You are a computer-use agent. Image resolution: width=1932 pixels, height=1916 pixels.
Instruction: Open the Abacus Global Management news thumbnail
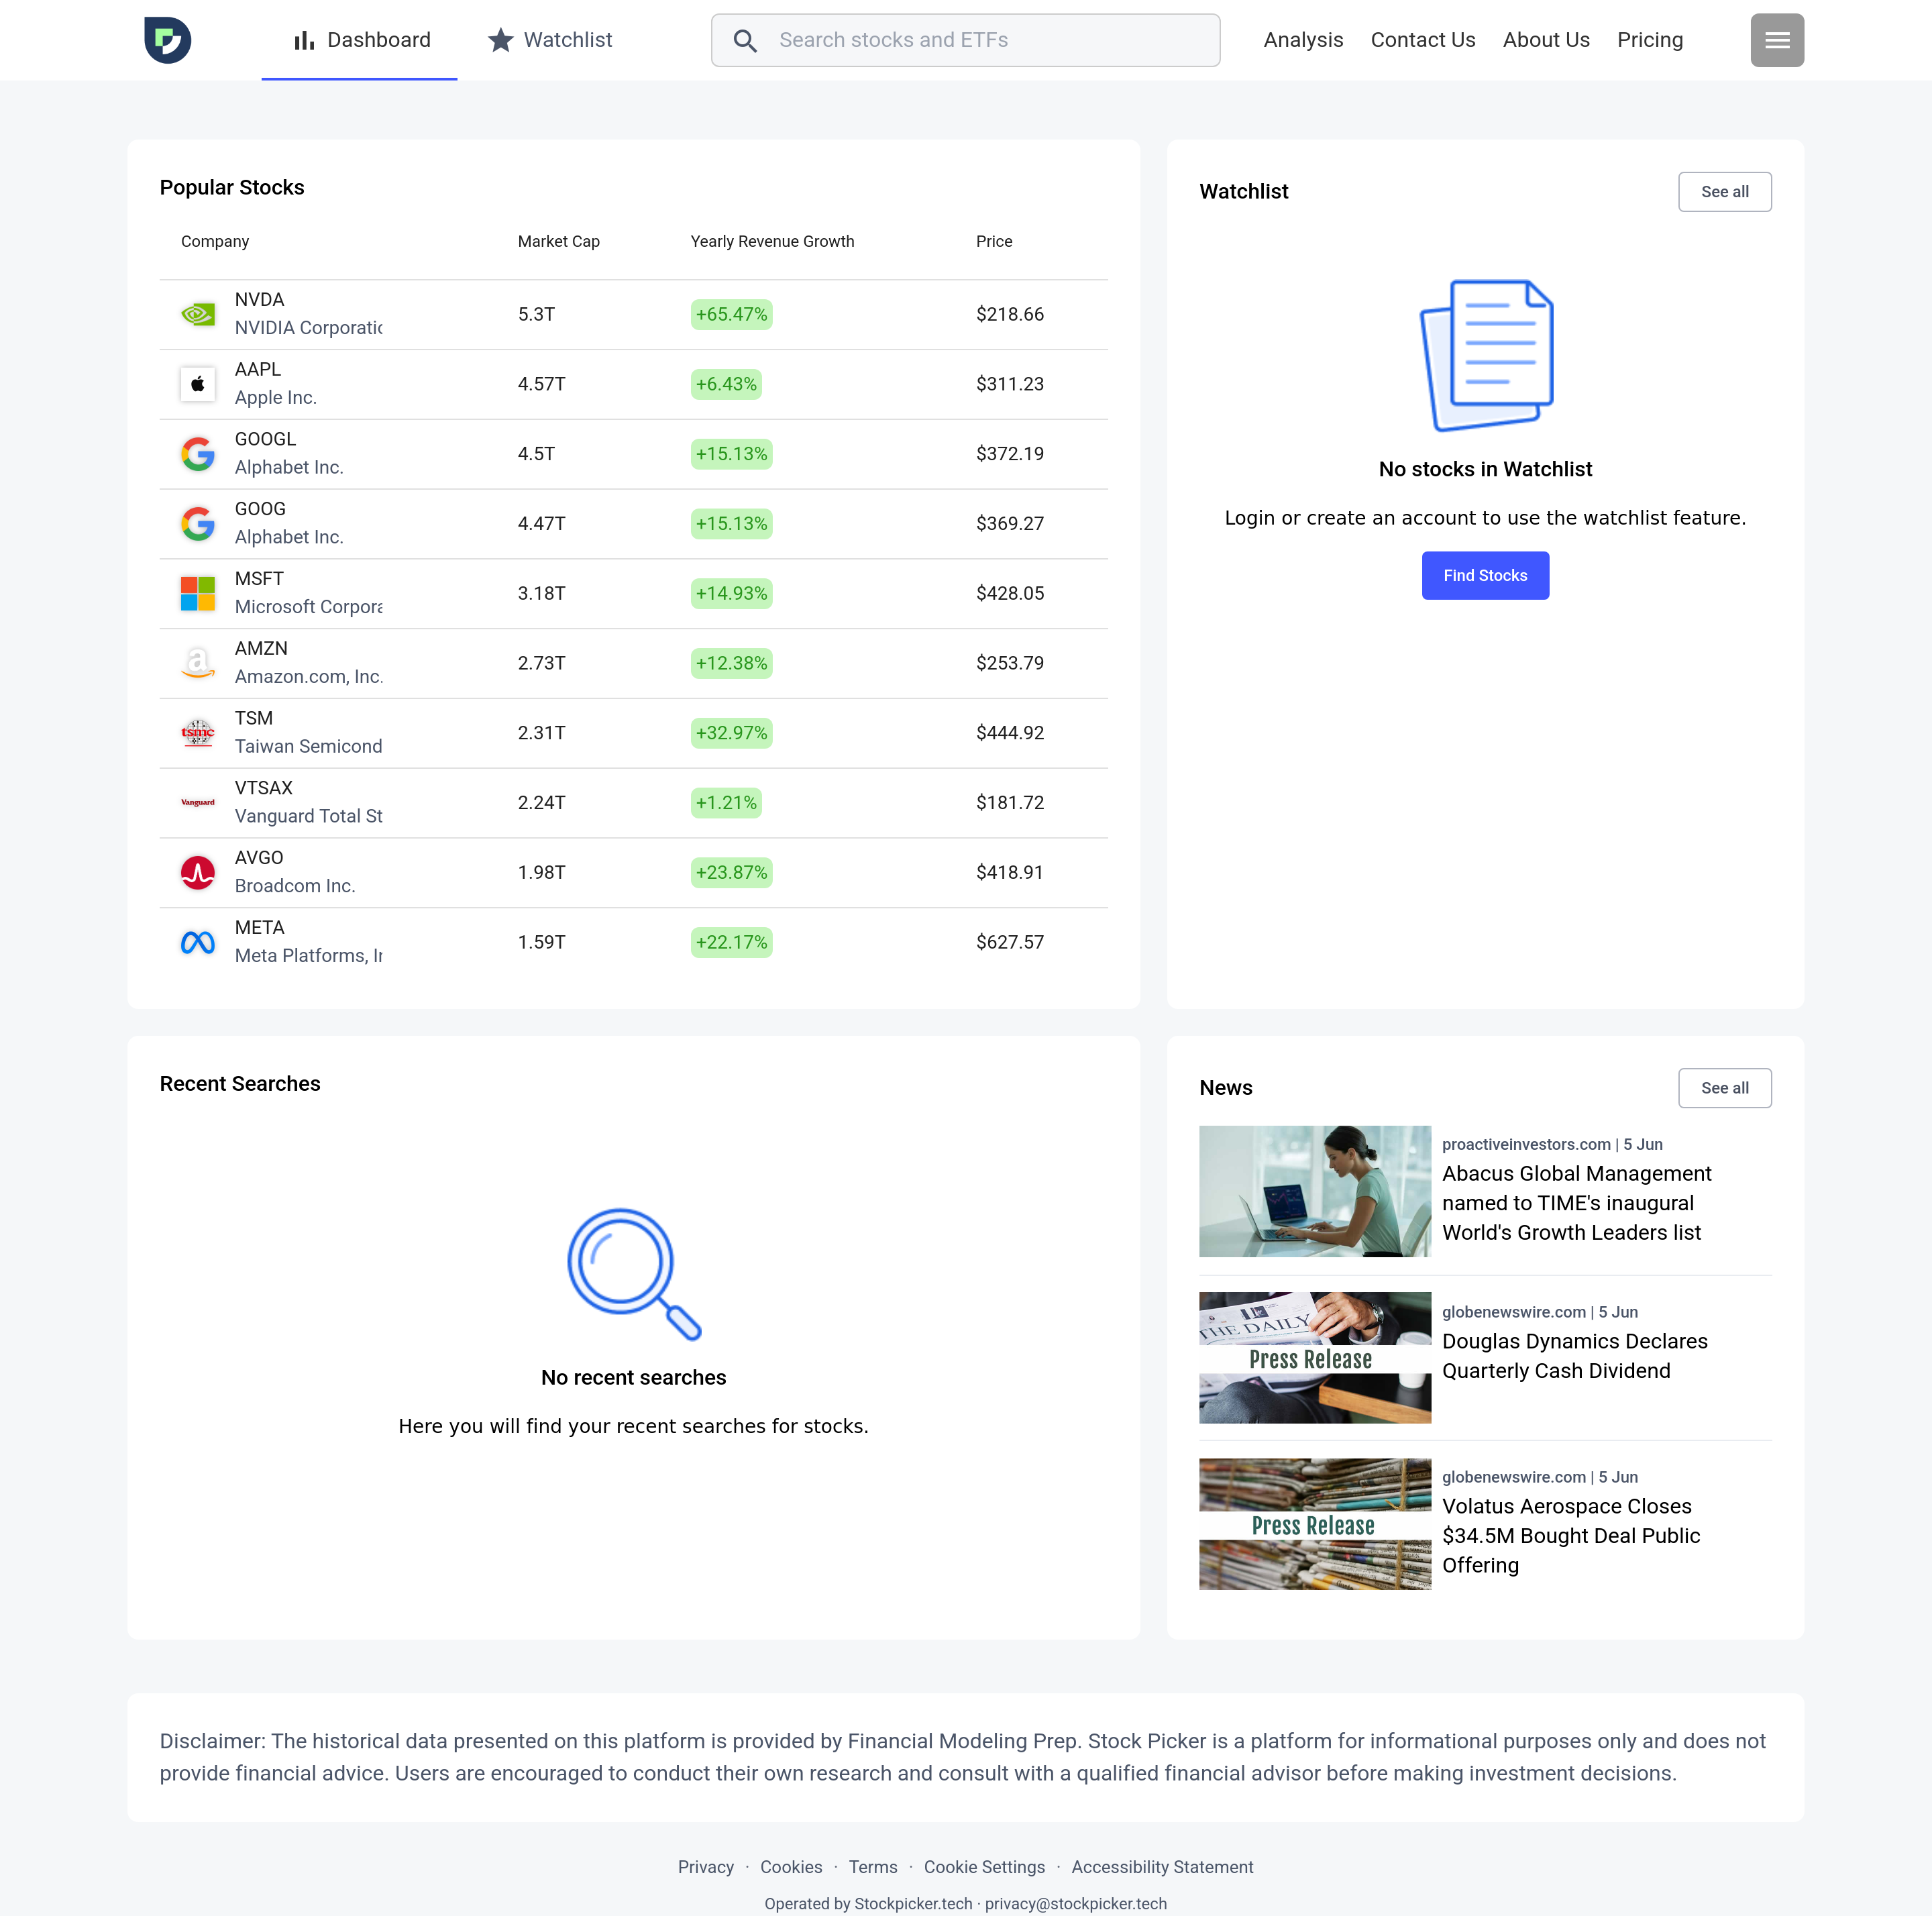(1315, 1192)
